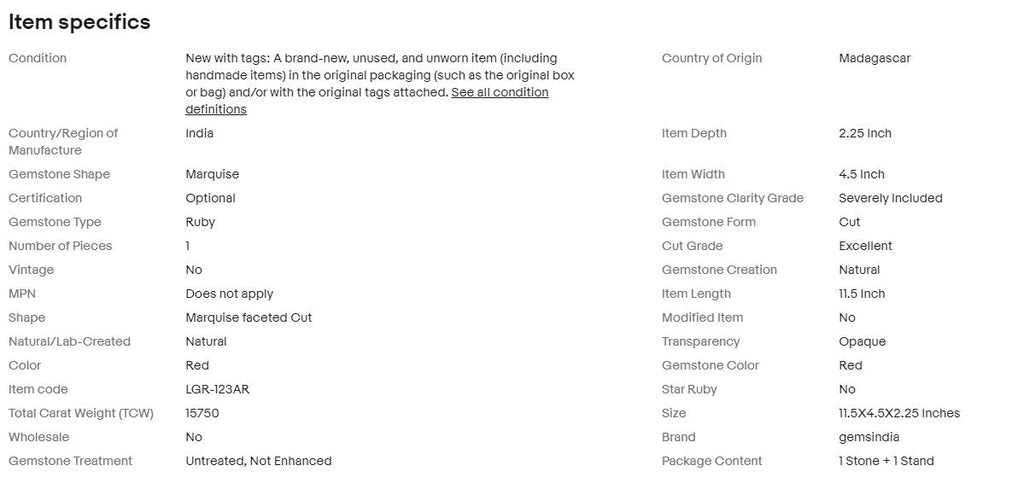Click the LGR-123AR item code value
The image size is (1024, 489).
[217, 389]
